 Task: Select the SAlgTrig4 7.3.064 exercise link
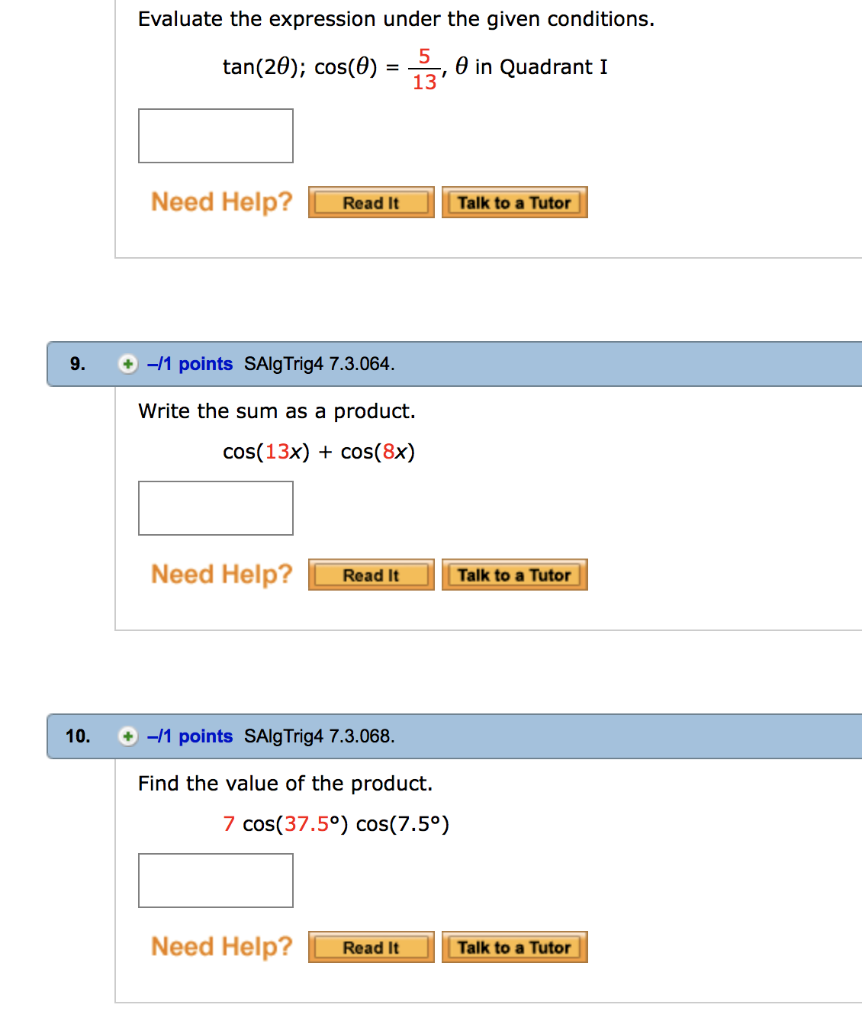click(320, 364)
